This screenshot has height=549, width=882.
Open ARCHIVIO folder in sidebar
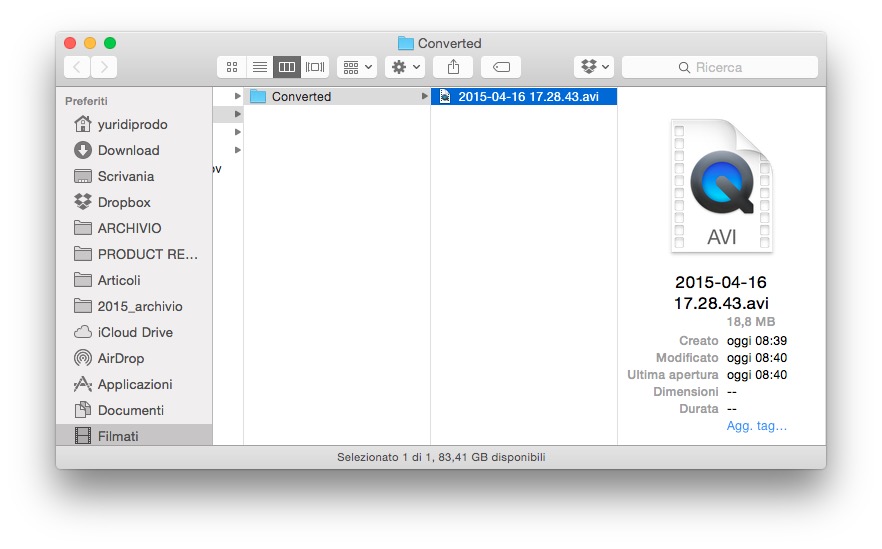coord(134,228)
